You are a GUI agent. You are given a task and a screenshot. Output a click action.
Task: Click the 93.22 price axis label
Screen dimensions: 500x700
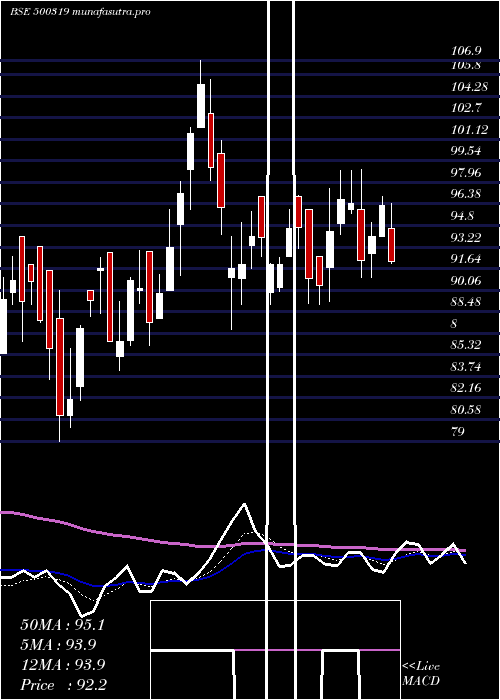pyautogui.click(x=466, y=237)
